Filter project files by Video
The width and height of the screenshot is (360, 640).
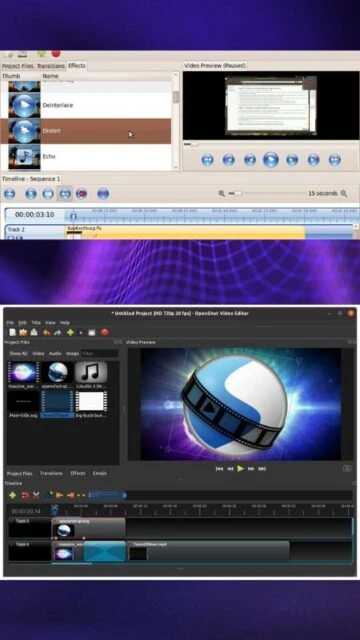click(38, 353)
